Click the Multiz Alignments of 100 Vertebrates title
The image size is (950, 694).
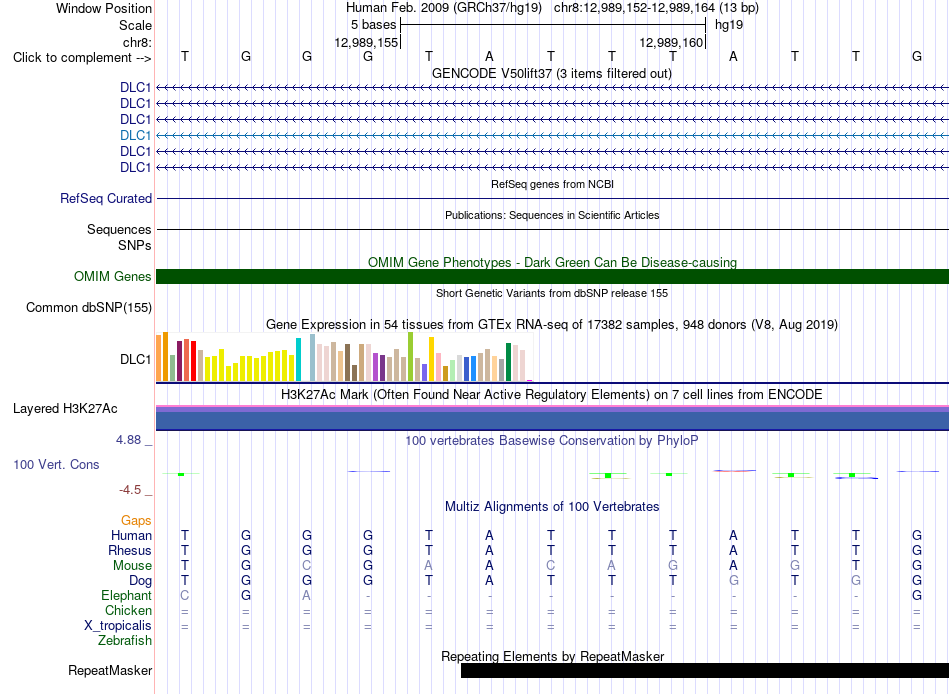[552, 506]
